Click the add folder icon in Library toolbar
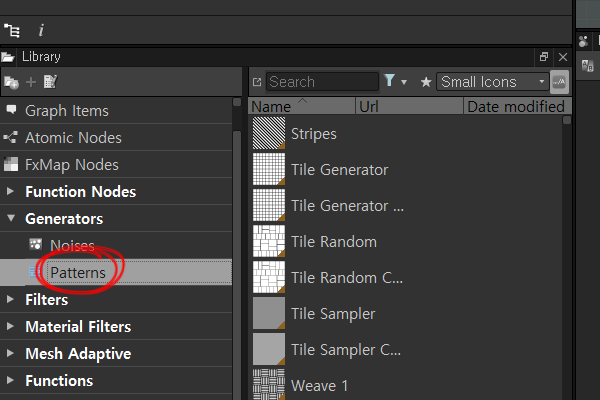This screenshot has width=600, height=400. click(11, 82)
